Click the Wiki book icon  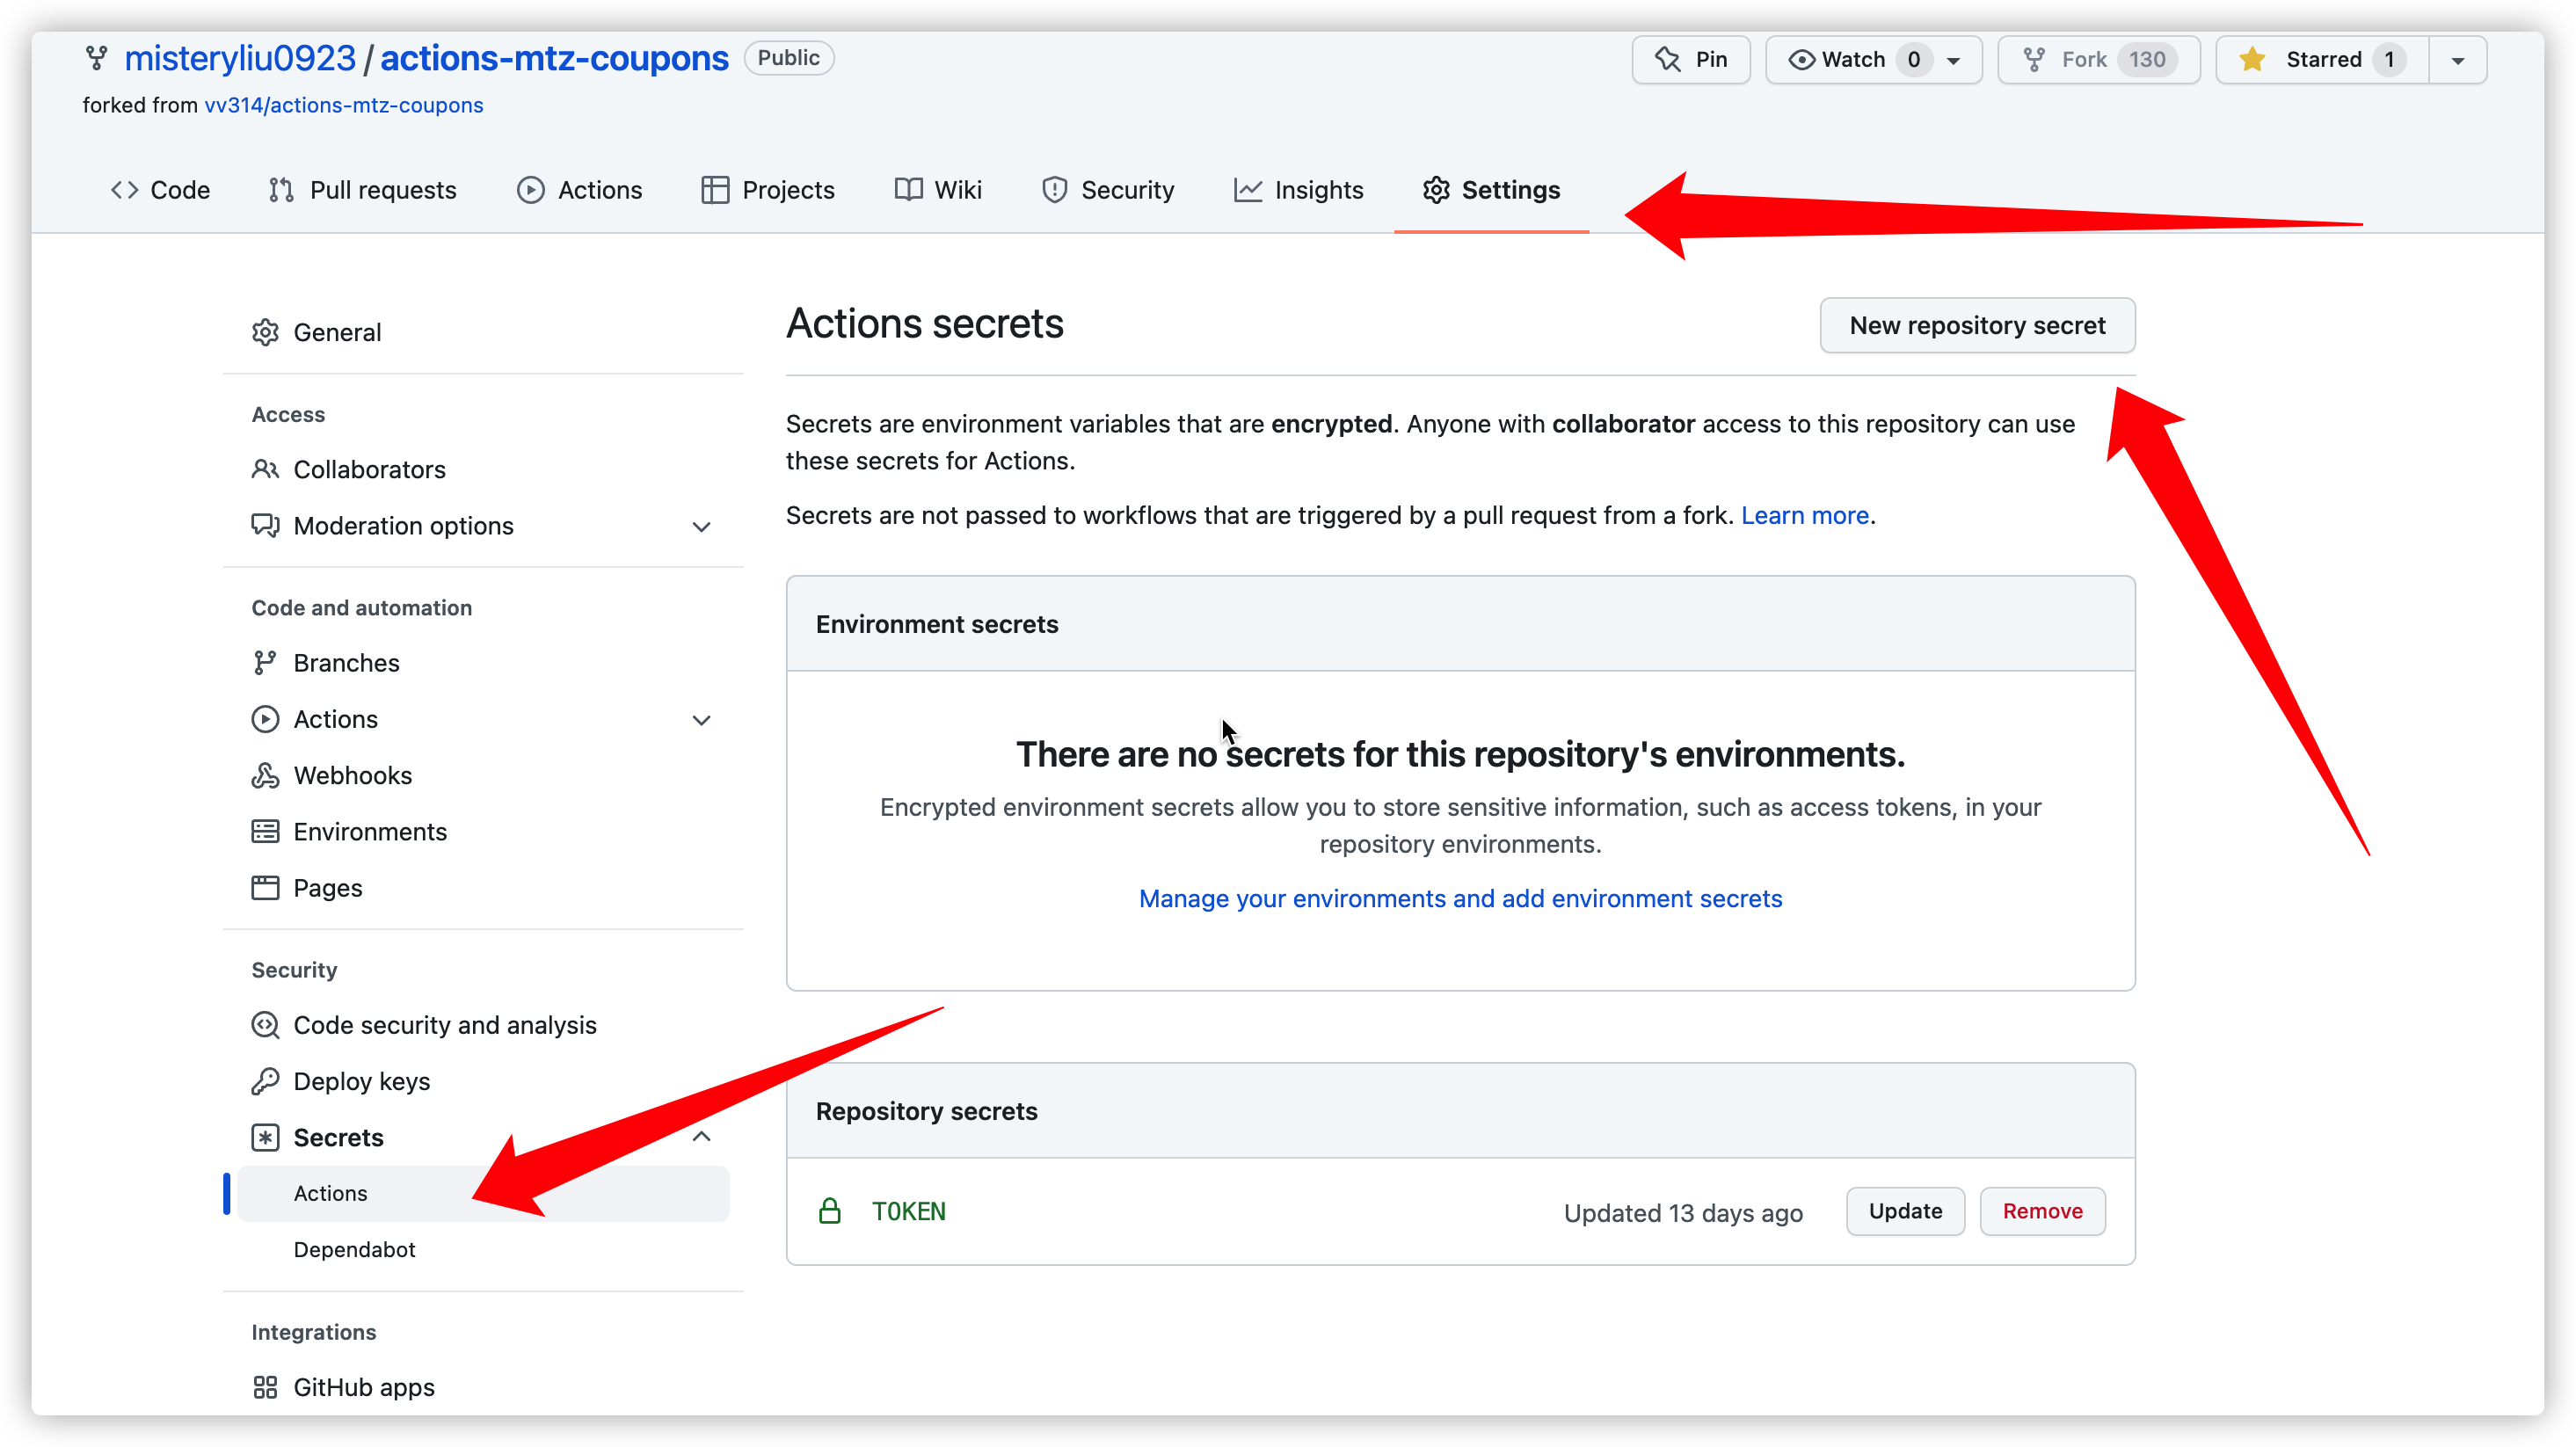908,190
